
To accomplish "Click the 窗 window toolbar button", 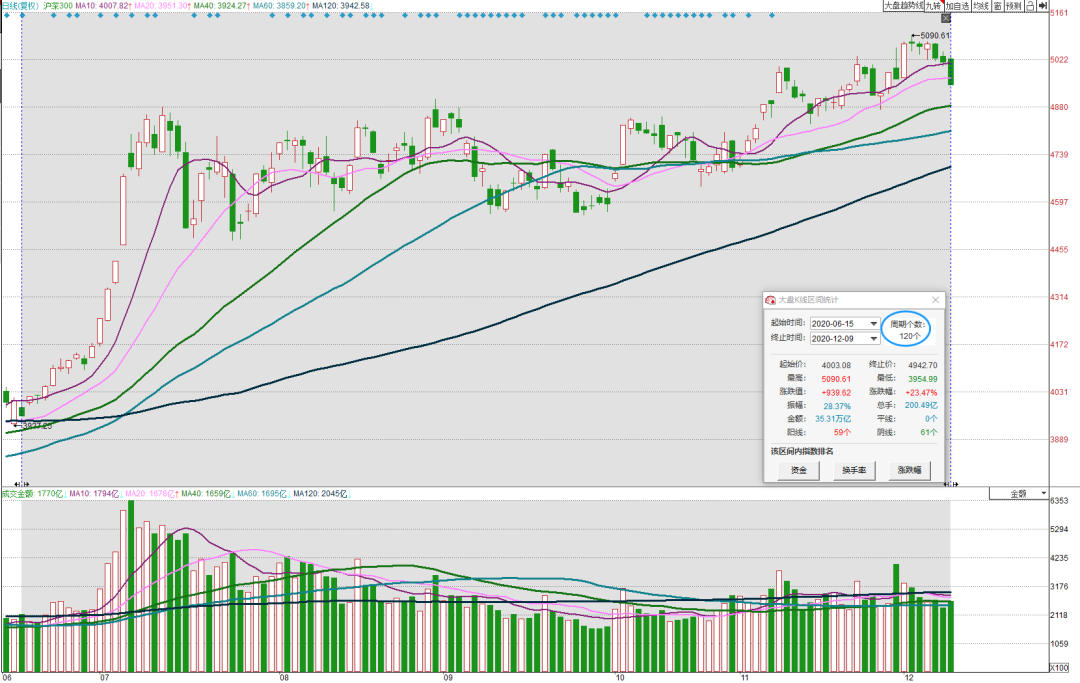I will click(997, 6).
